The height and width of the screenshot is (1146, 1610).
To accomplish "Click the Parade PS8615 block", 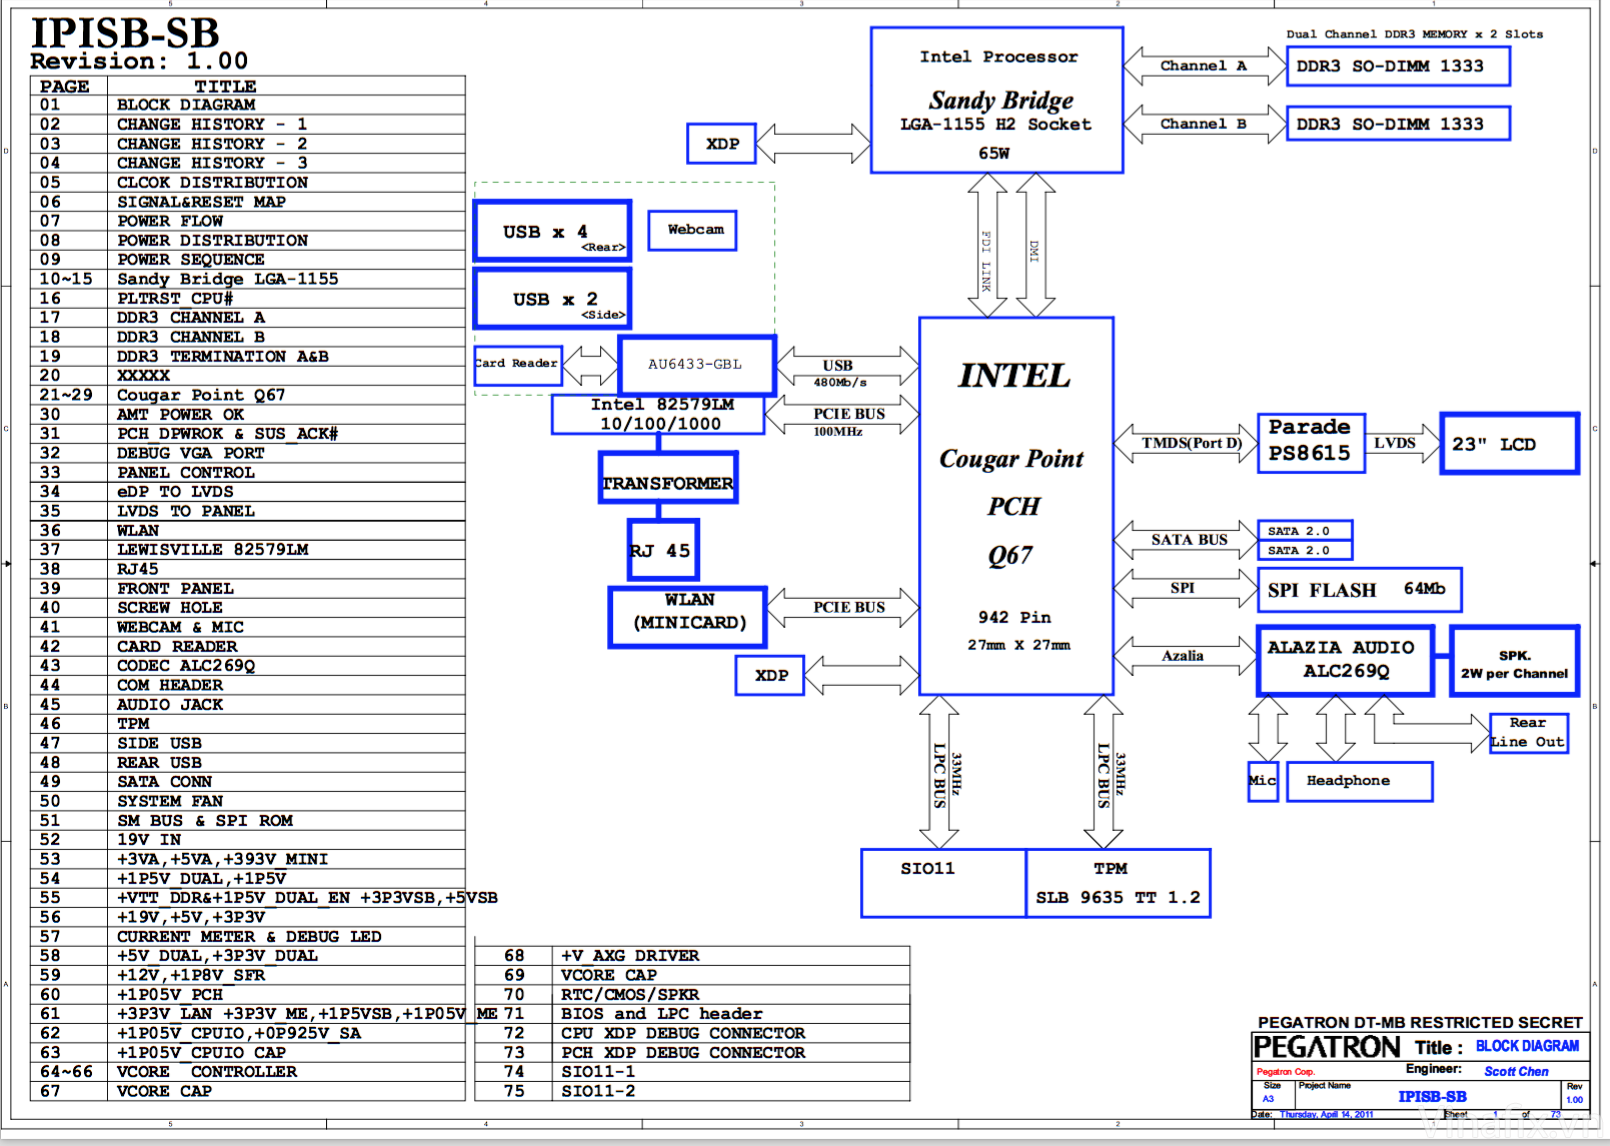I will (x=1311, y=443).
